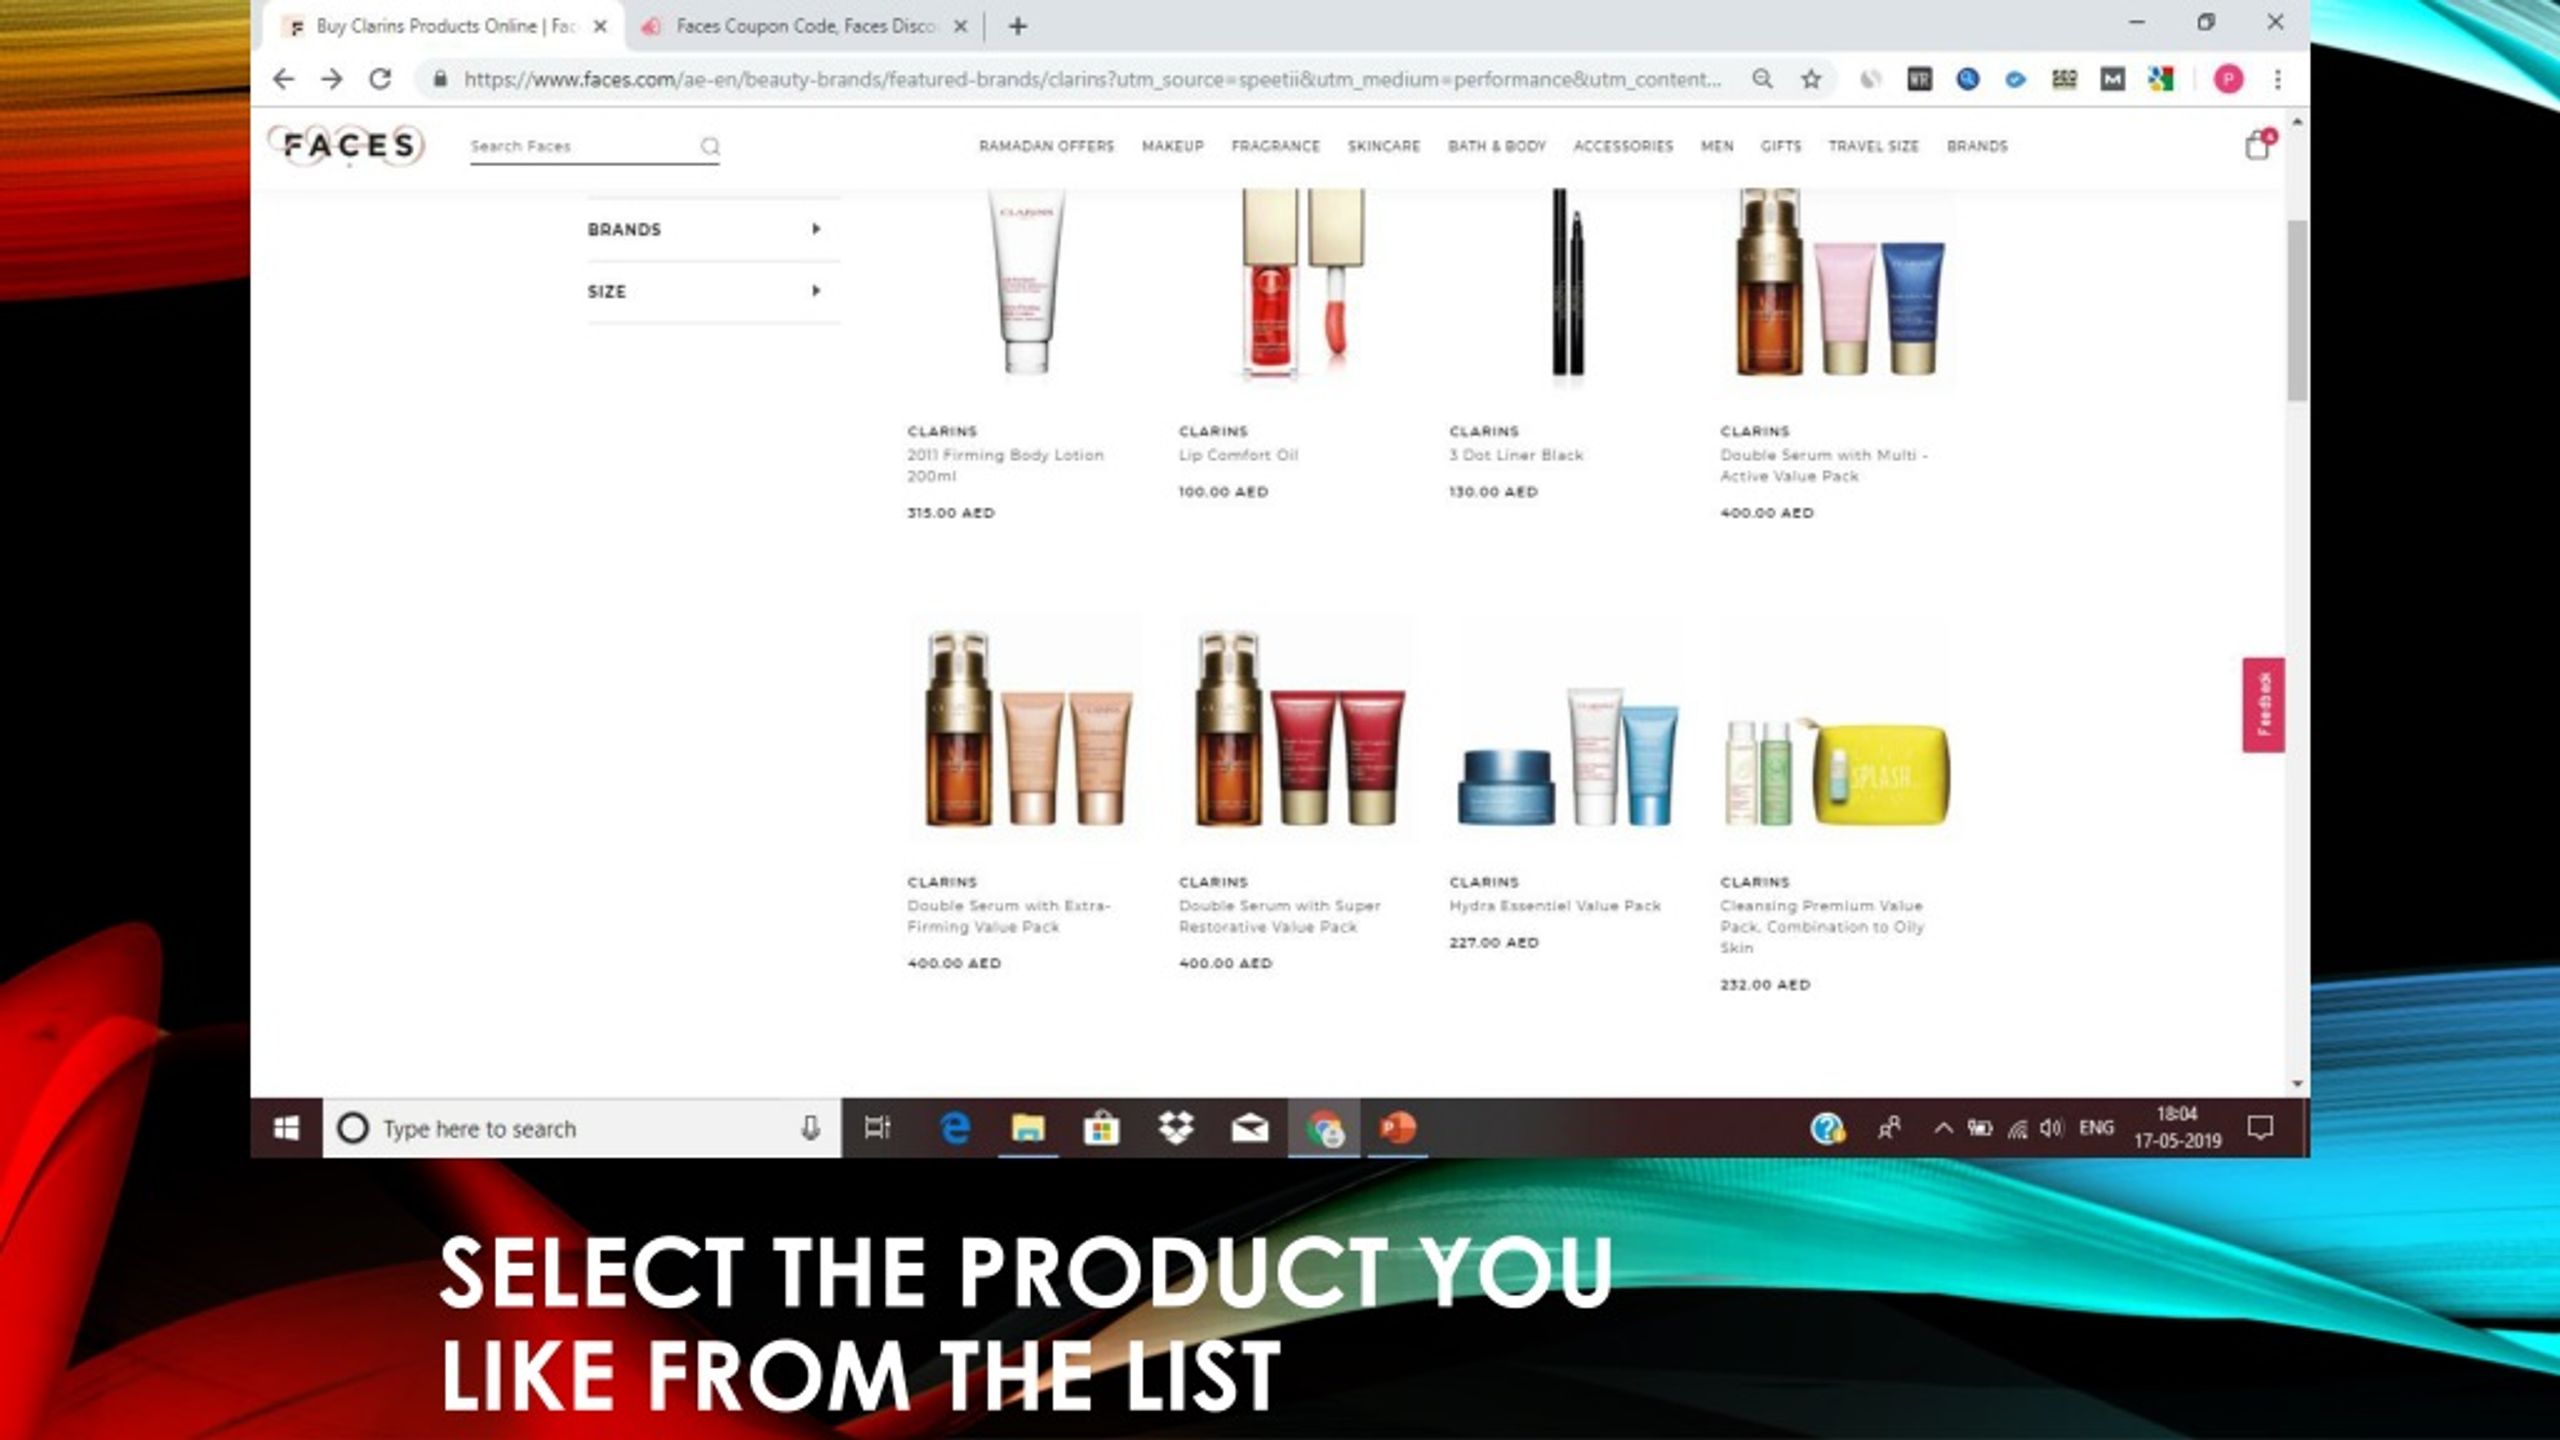The width and height of the screenshot is (2560, 1440).
Task: Click the help question mark tray icon
Action: point(1827,1128)
